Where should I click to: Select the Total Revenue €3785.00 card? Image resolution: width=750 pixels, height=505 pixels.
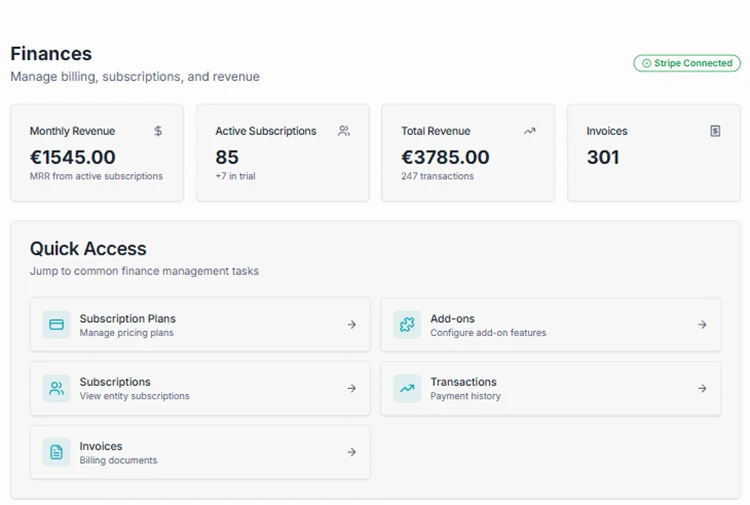click(x=468, y=154)
